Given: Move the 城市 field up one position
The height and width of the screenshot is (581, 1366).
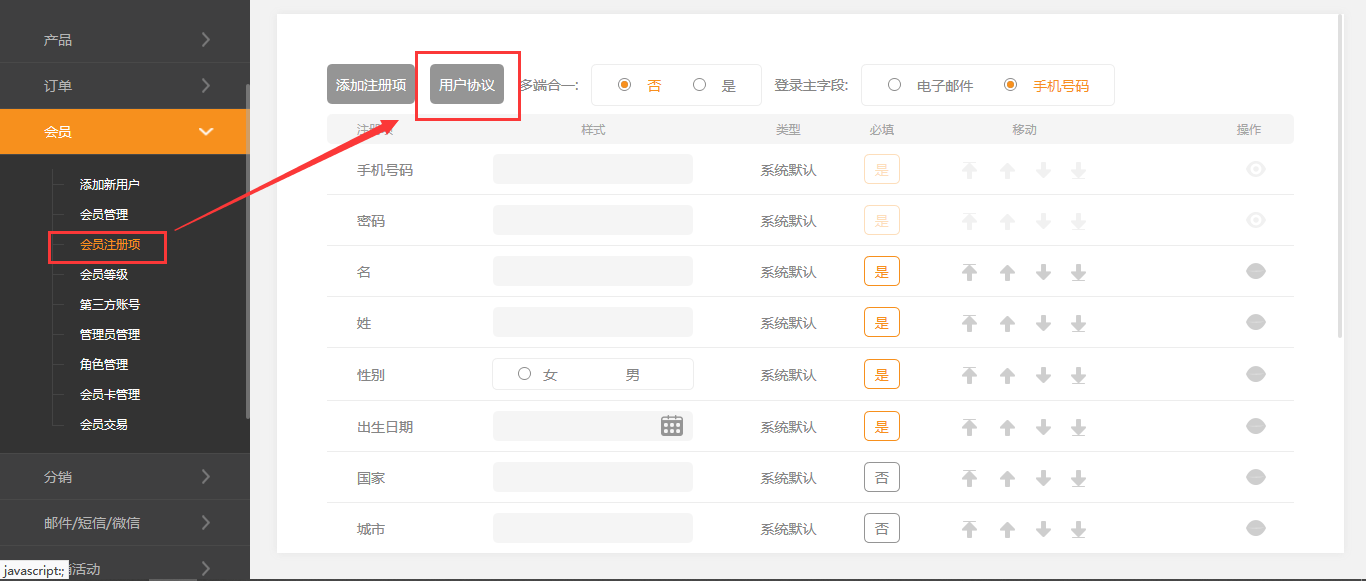Looking at the screenshot, I should [x=1007, y=529].
